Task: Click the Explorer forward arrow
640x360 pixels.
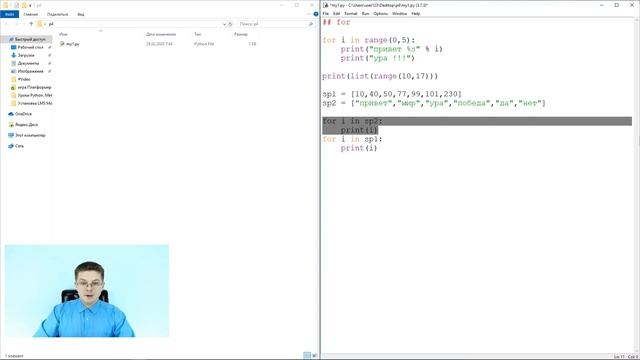Action: (17, 24)
